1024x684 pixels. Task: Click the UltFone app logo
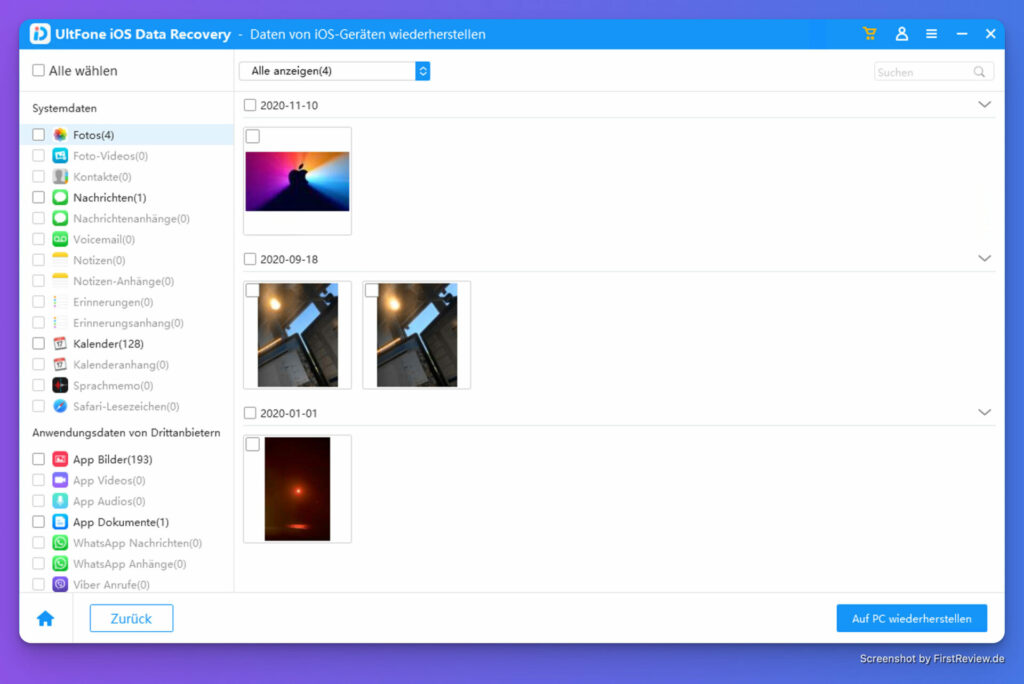(40, 33)
